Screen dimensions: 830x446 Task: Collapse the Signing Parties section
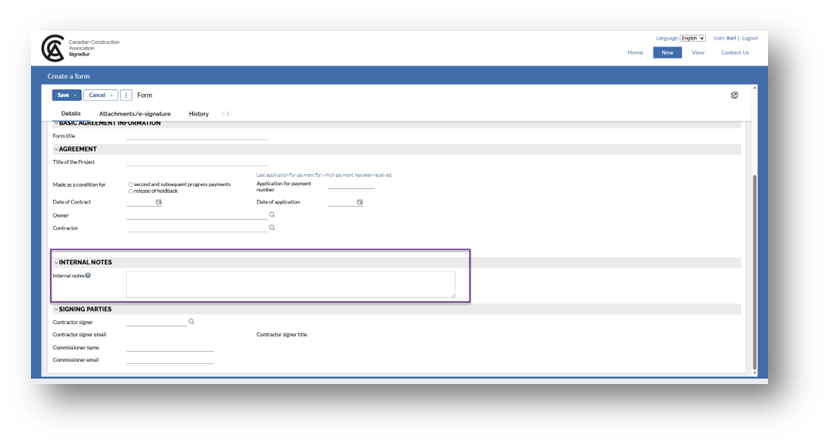[55, 309]
